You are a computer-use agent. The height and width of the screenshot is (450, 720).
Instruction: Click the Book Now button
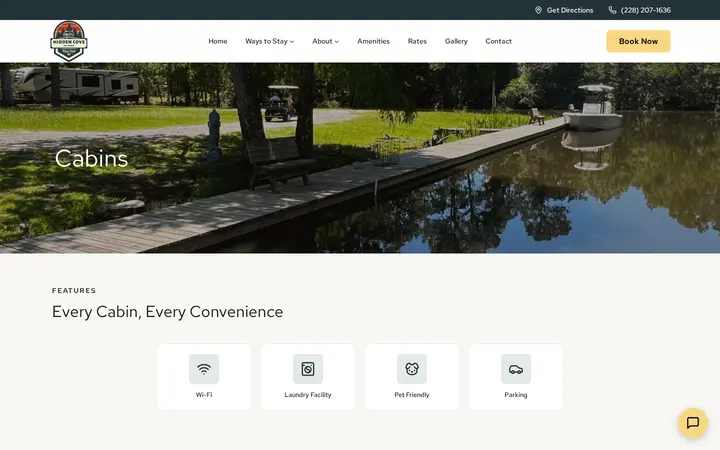(638, 41)
